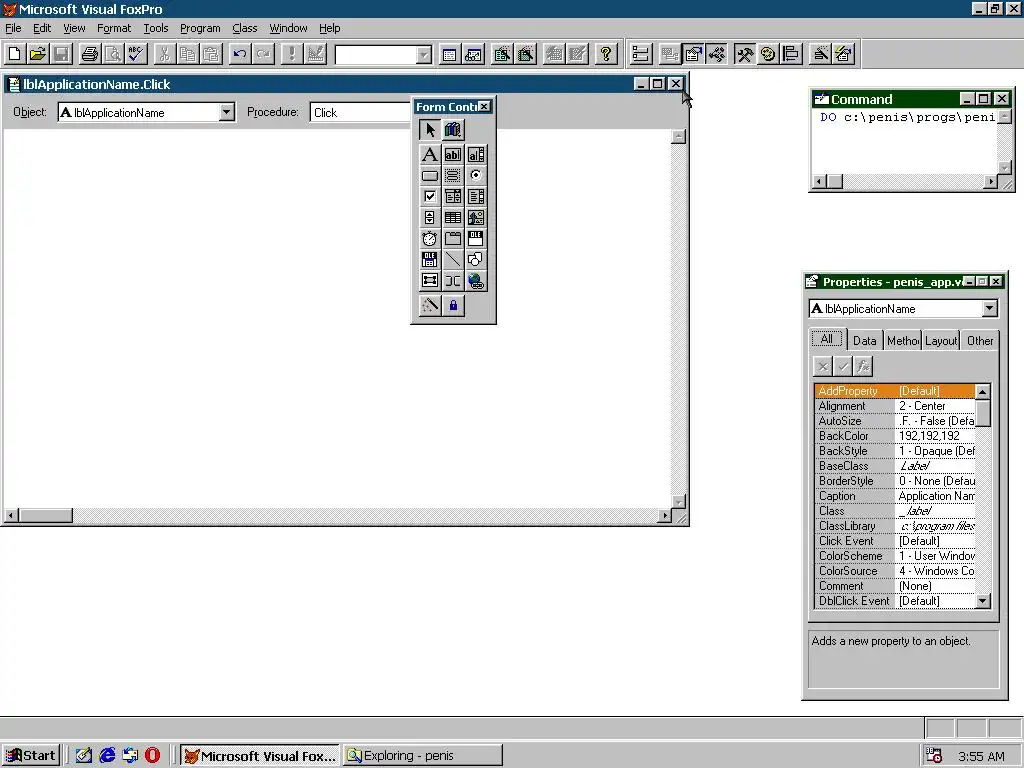Click the Microsoft Visual FoxPro taskbar button

pyautogui.click(x=259, y=756)
